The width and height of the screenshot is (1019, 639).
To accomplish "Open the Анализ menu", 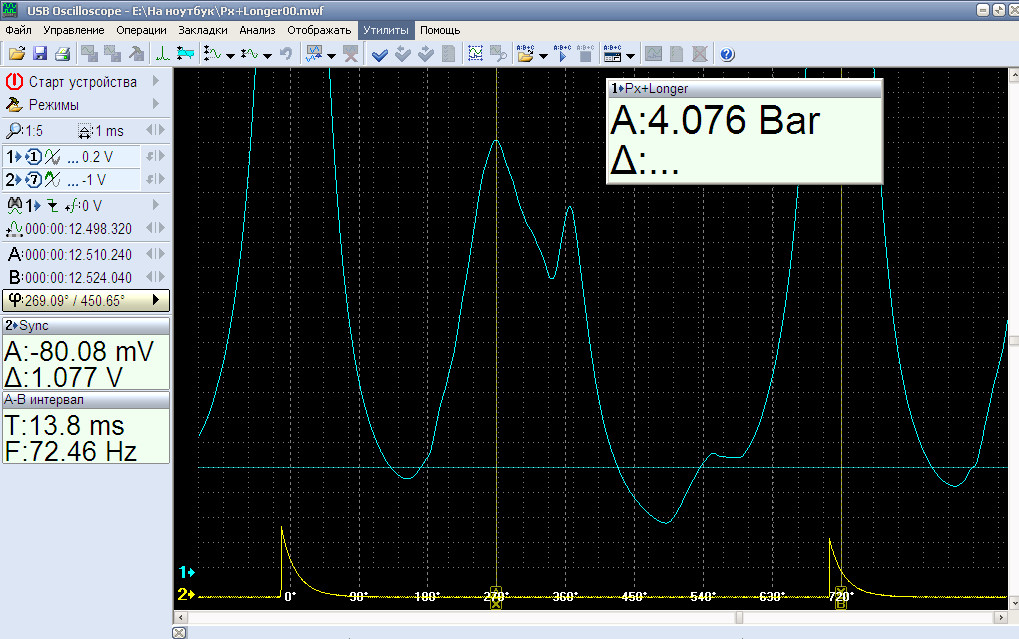I will [x=257, y=30].
